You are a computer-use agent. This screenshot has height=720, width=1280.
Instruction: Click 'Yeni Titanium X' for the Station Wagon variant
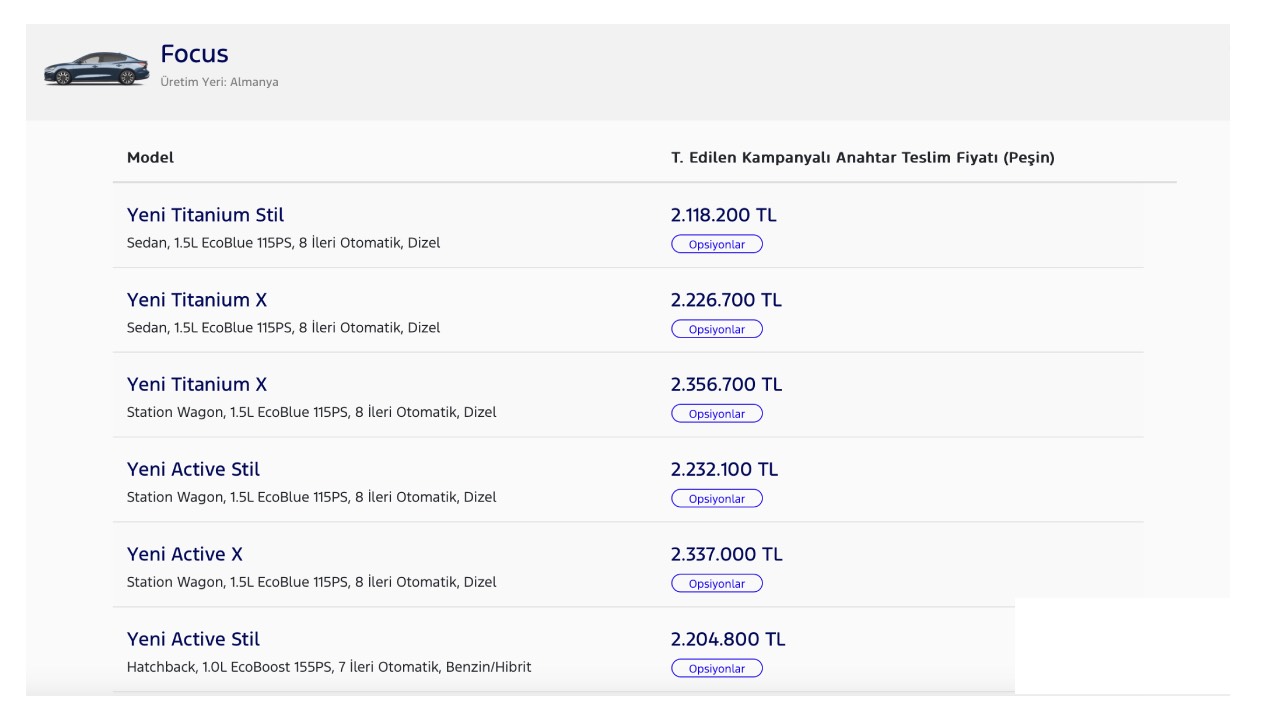pos(197,385)
